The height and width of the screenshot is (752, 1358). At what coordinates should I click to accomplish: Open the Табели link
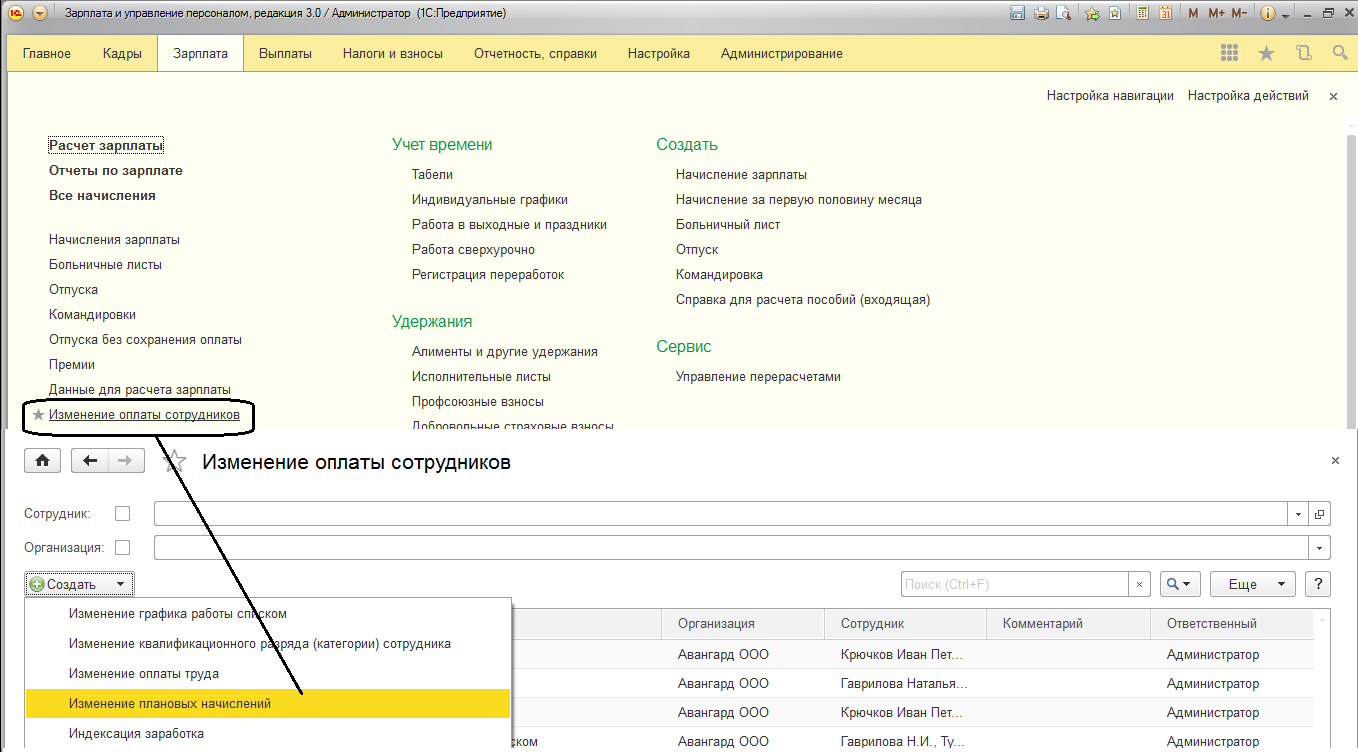432,174
